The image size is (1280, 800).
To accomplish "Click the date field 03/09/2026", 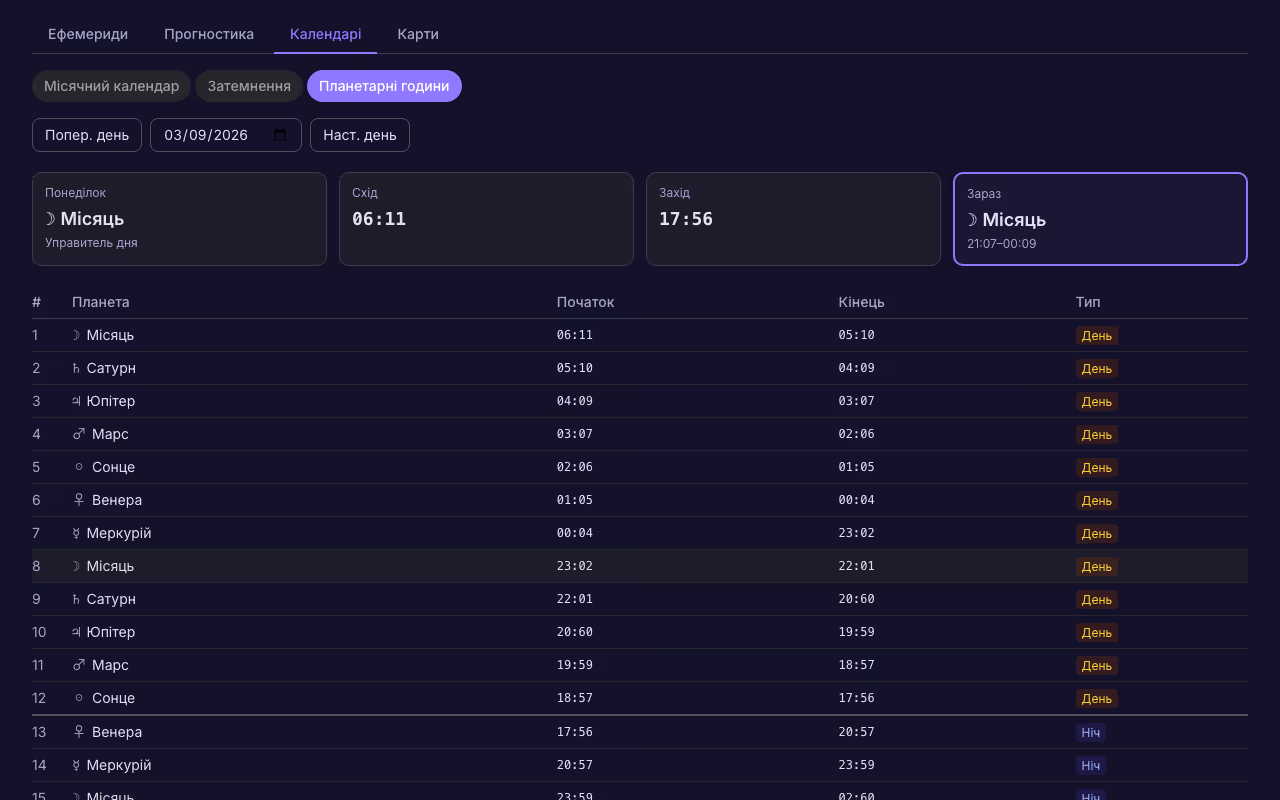I will tap(206, 135).
